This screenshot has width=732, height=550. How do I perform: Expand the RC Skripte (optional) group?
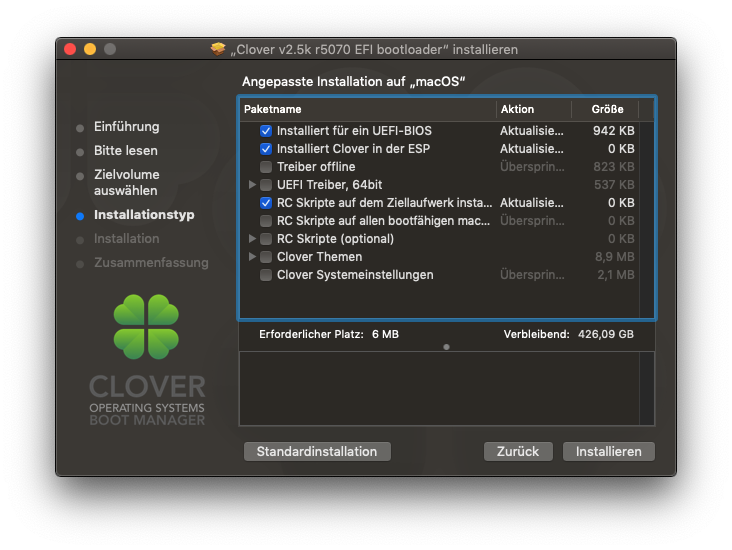tap(252, 239)
